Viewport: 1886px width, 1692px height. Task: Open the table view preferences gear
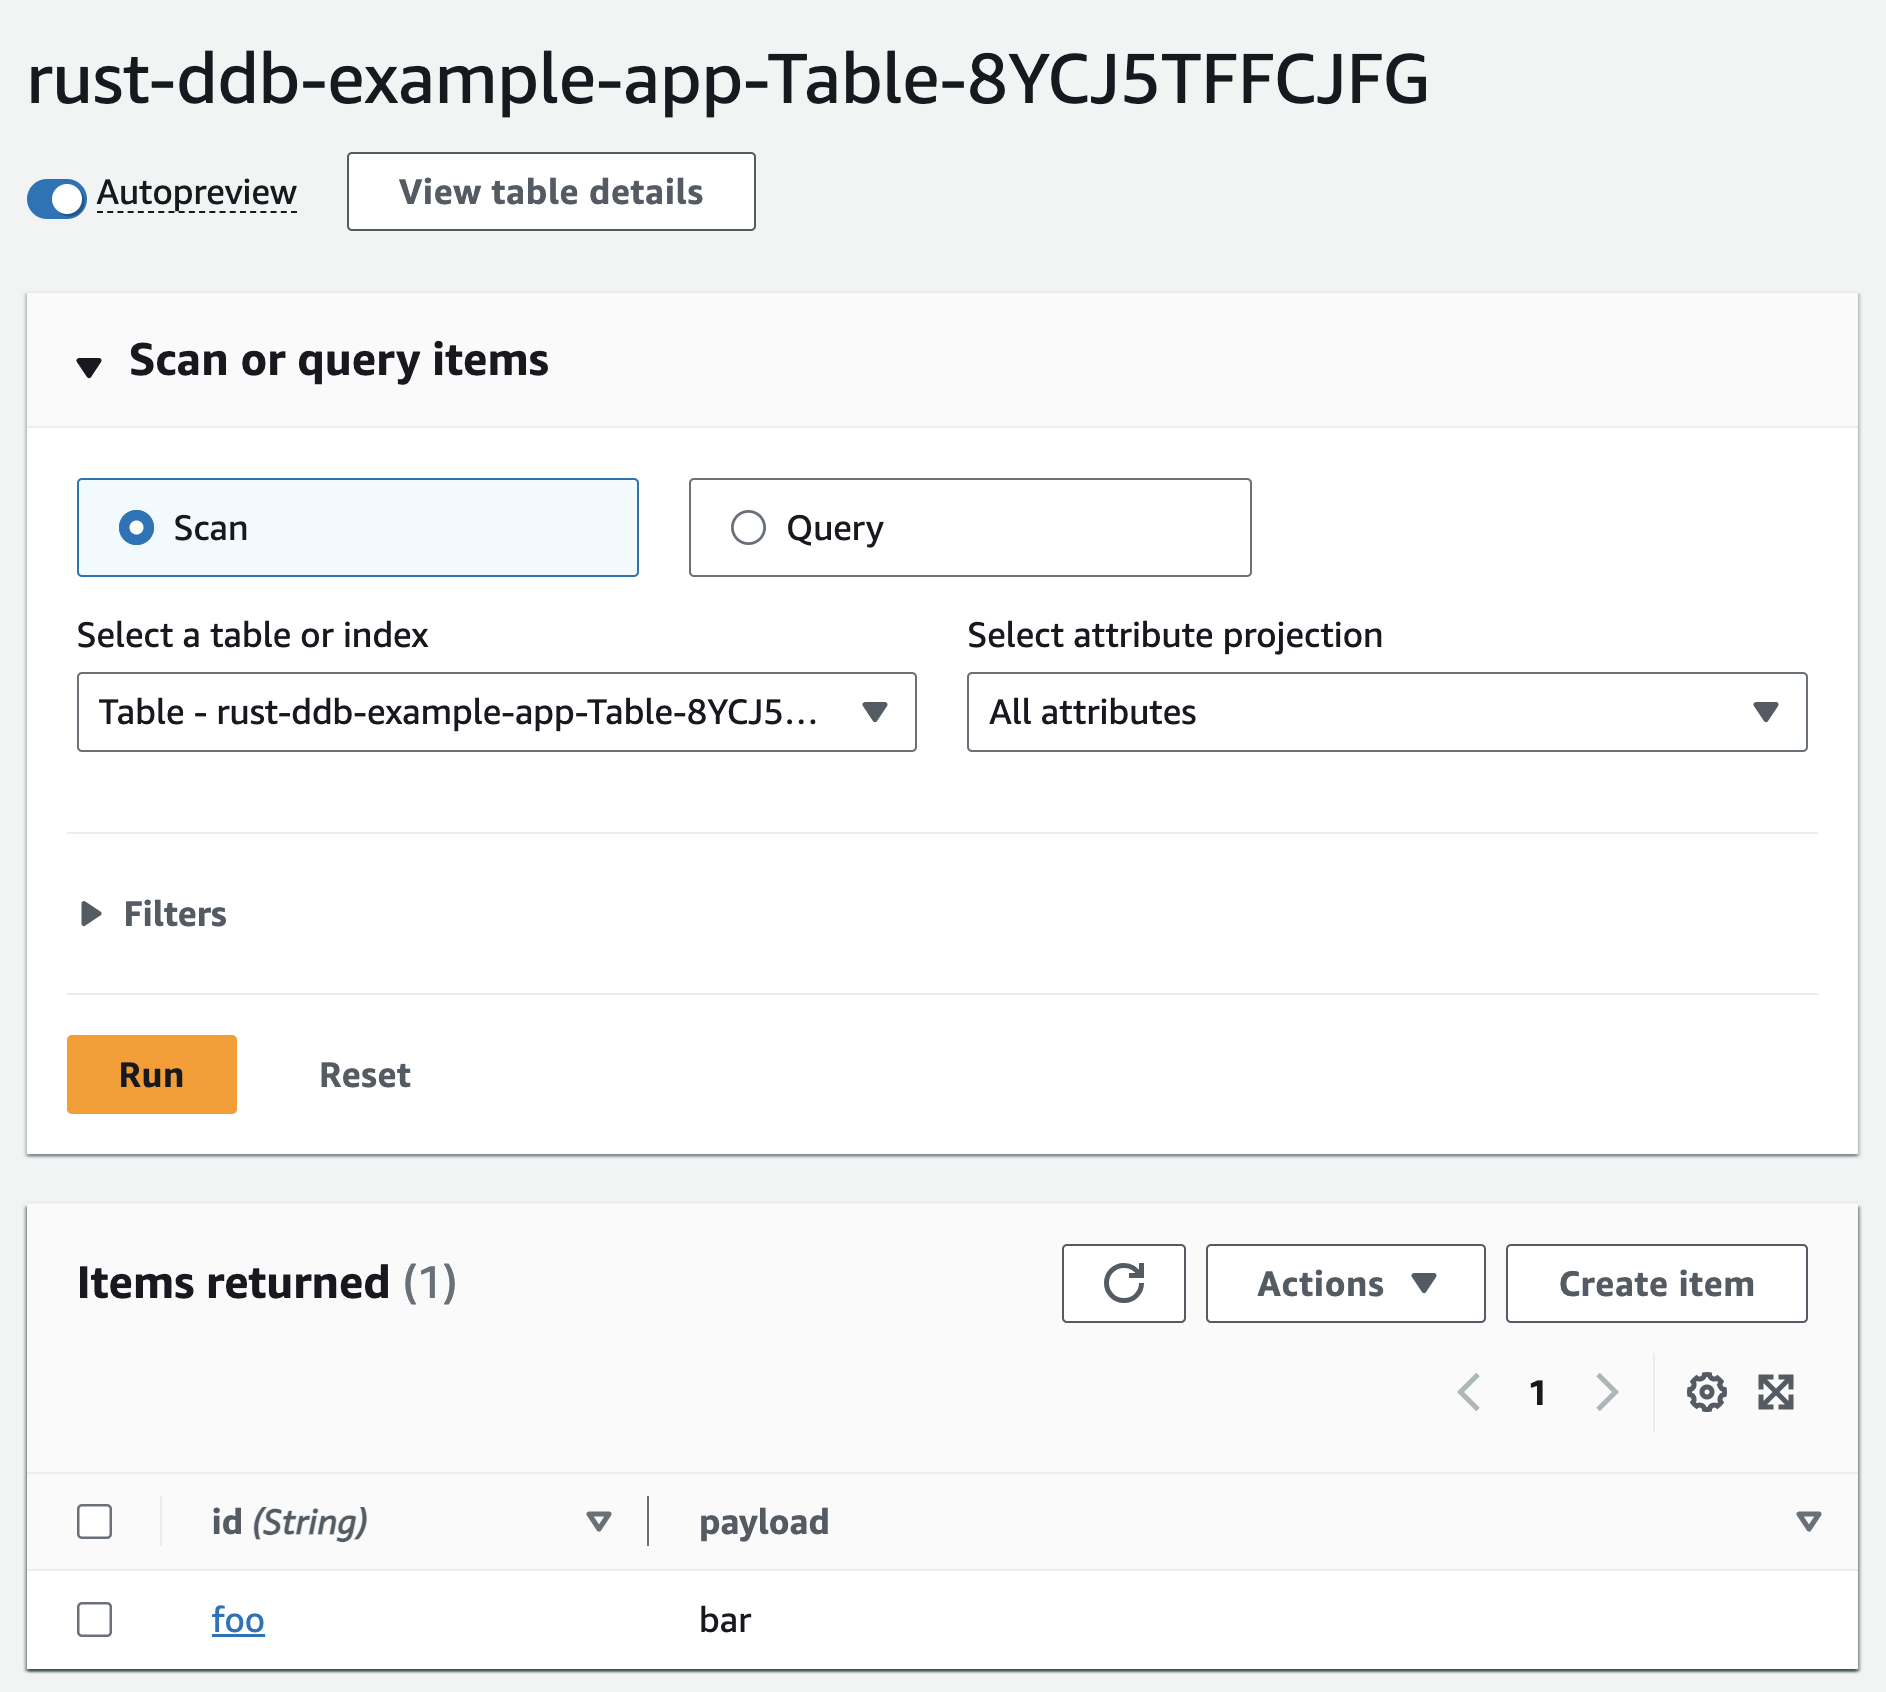click(x=1706, y=1391)
